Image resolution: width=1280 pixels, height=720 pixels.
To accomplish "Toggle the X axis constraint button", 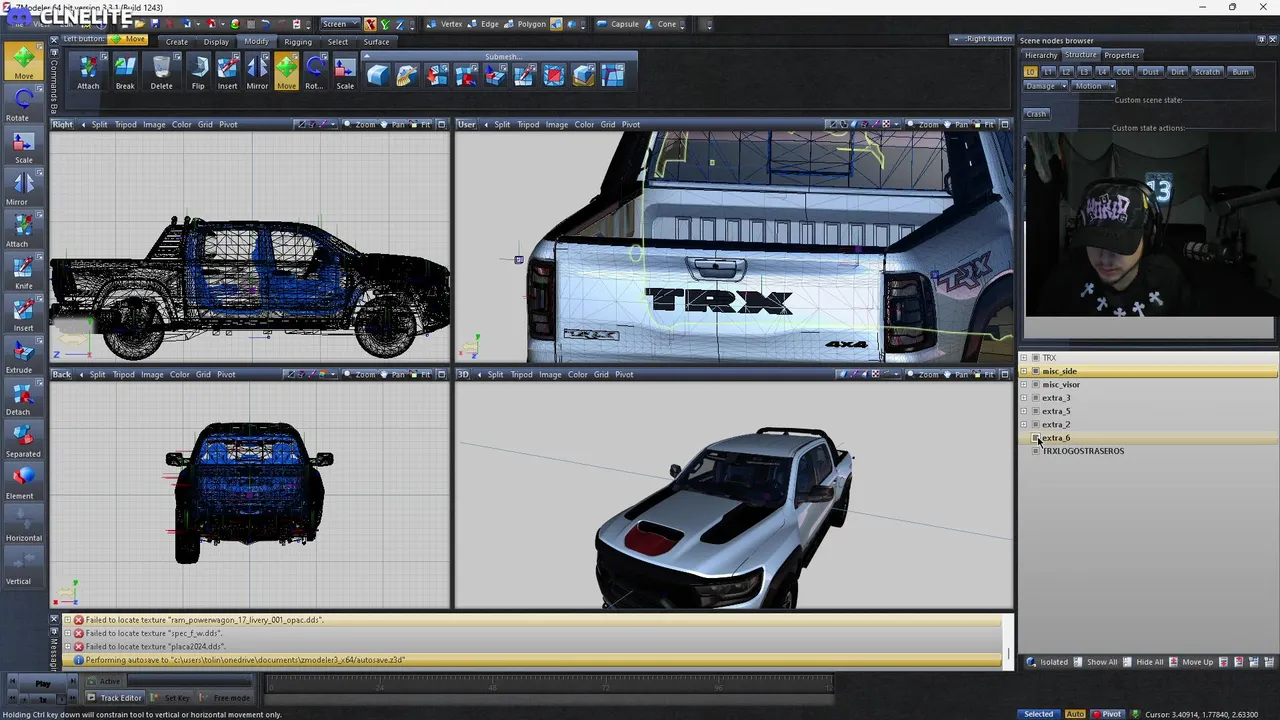I will (370, 24).
